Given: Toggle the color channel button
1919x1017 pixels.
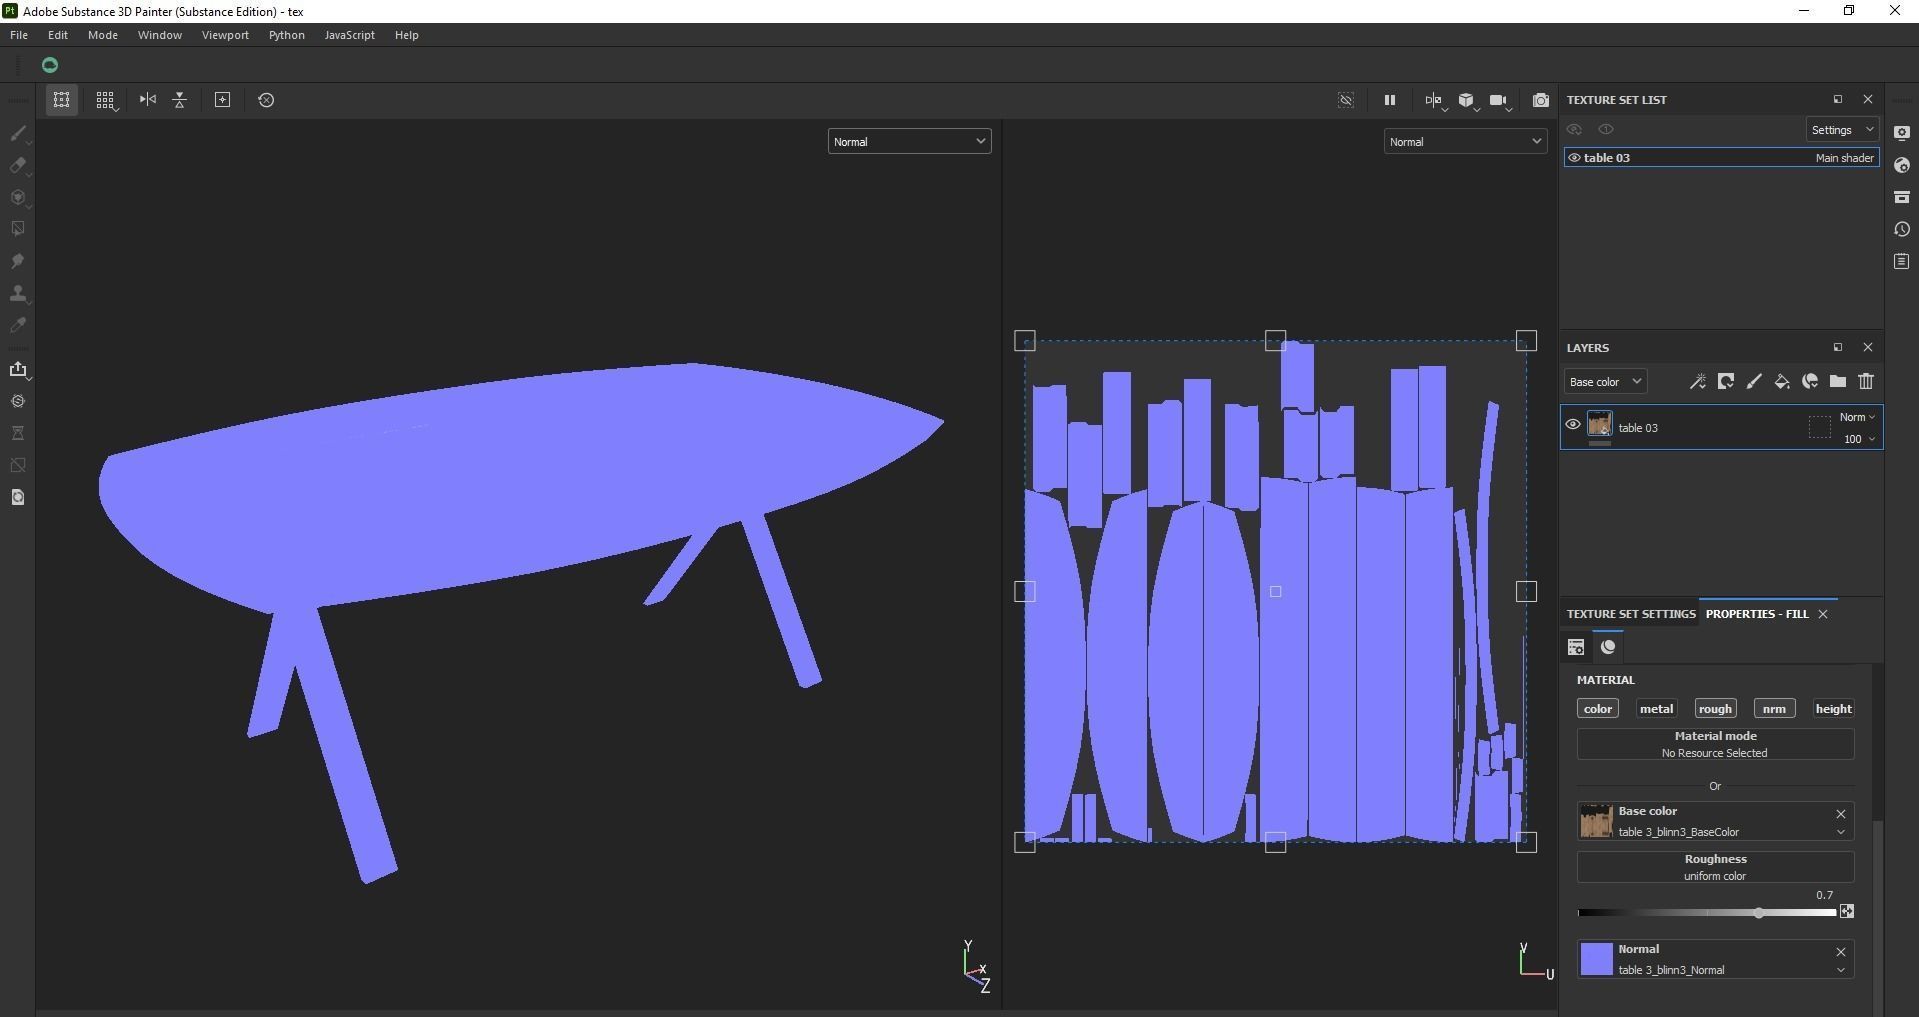Looking at the screenshot, I should point(1598,709).
